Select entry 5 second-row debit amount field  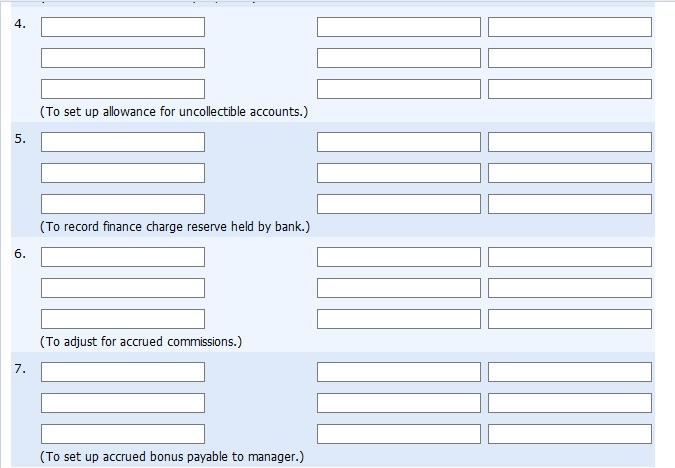point(399,173)
